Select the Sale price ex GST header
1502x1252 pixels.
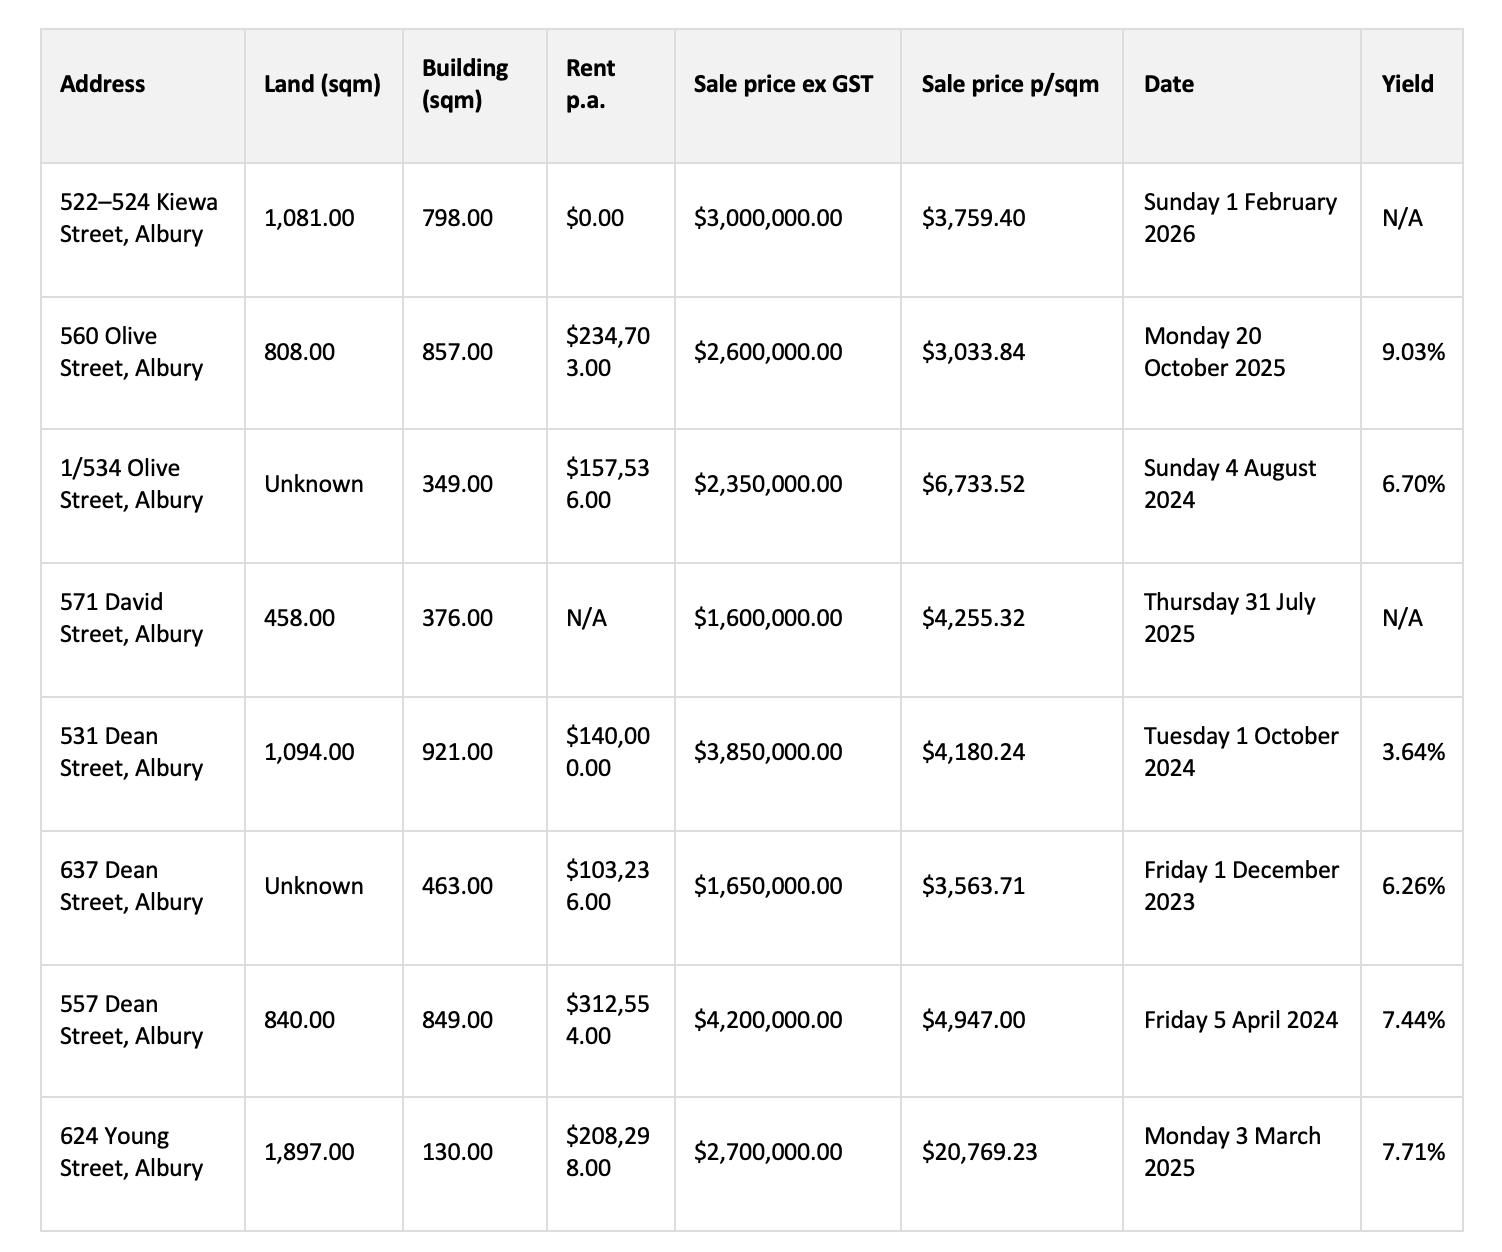(783, 84)
